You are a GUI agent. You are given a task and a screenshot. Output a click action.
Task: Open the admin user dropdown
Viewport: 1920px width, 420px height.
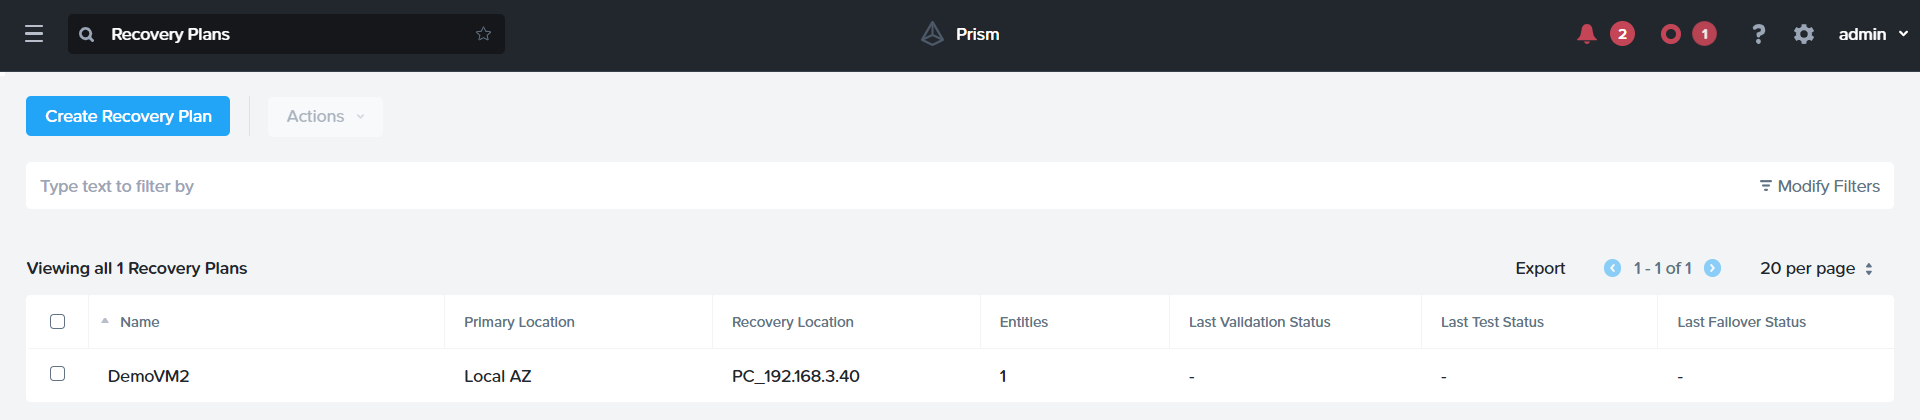(1872, 34)
